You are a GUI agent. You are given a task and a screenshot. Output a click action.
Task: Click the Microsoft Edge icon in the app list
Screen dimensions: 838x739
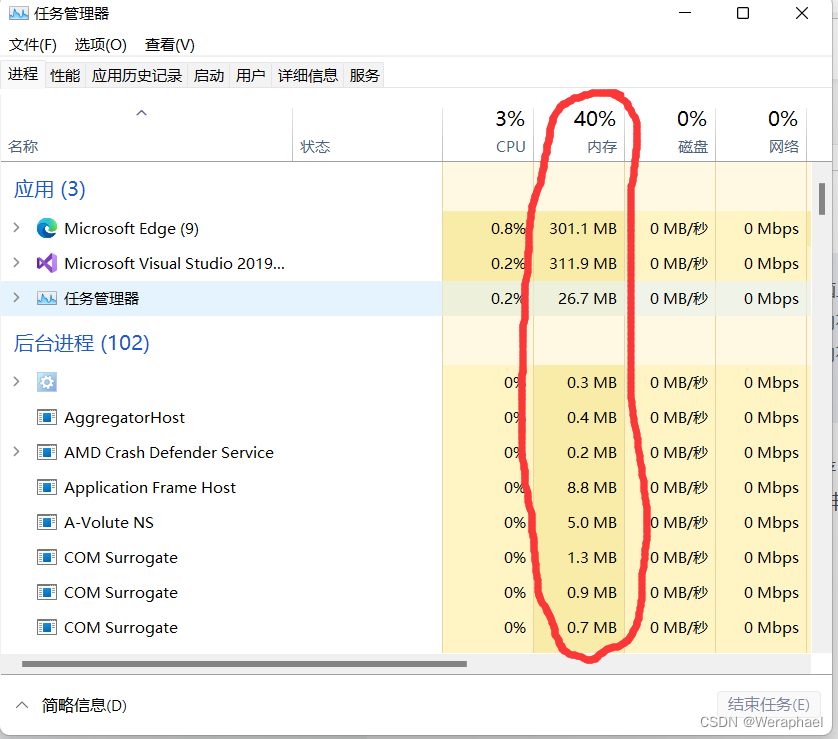point(47,229)
